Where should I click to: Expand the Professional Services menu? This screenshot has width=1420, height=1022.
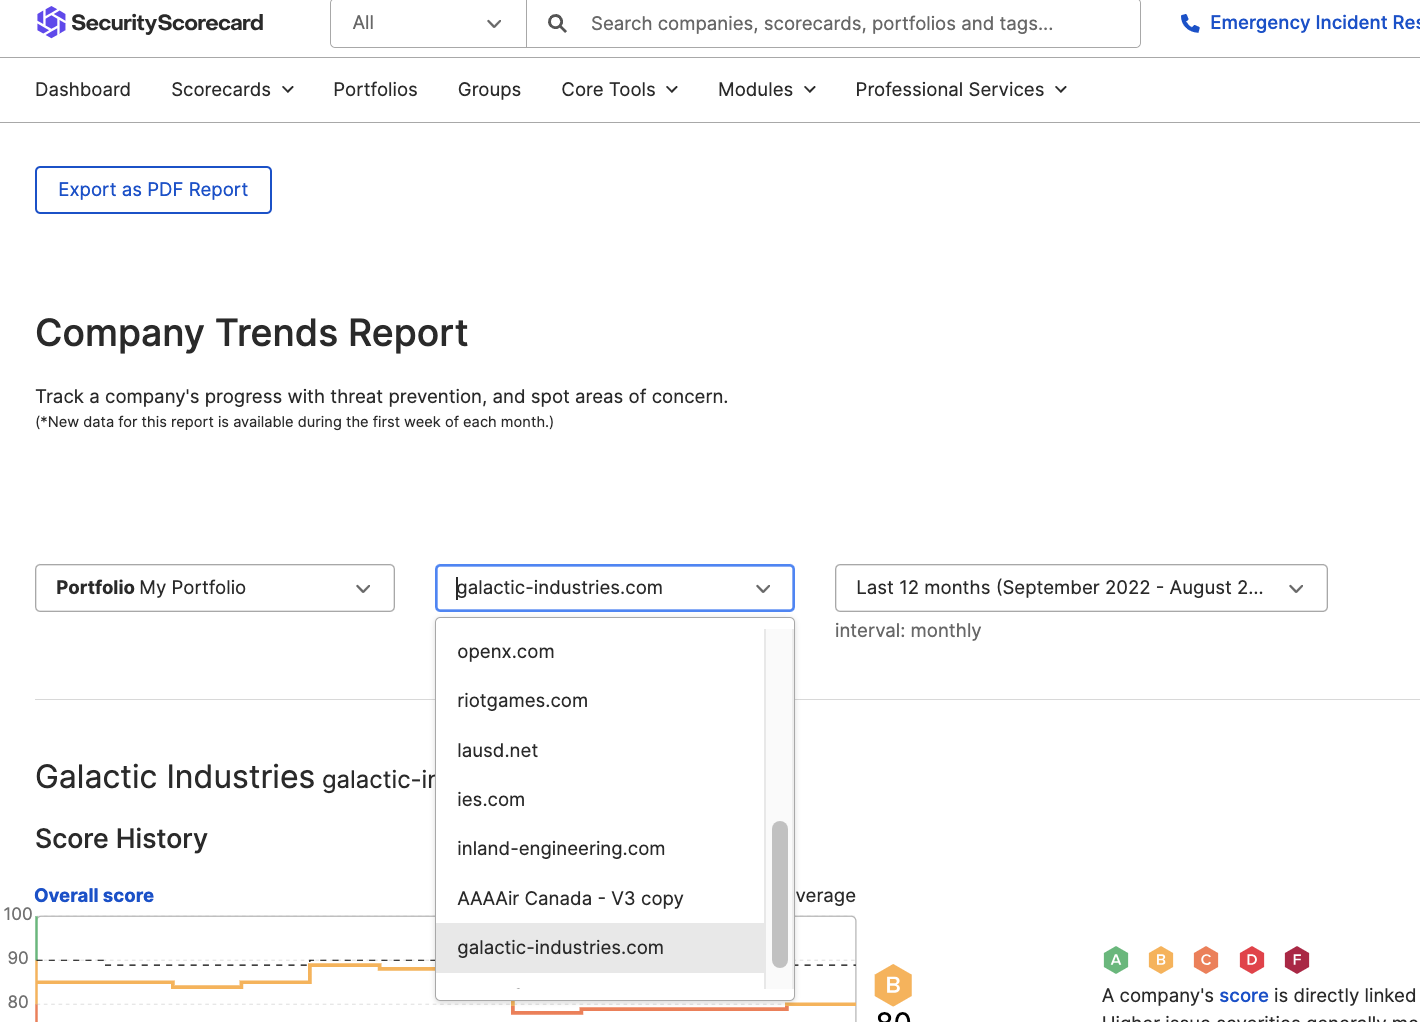tap(961, 89)
